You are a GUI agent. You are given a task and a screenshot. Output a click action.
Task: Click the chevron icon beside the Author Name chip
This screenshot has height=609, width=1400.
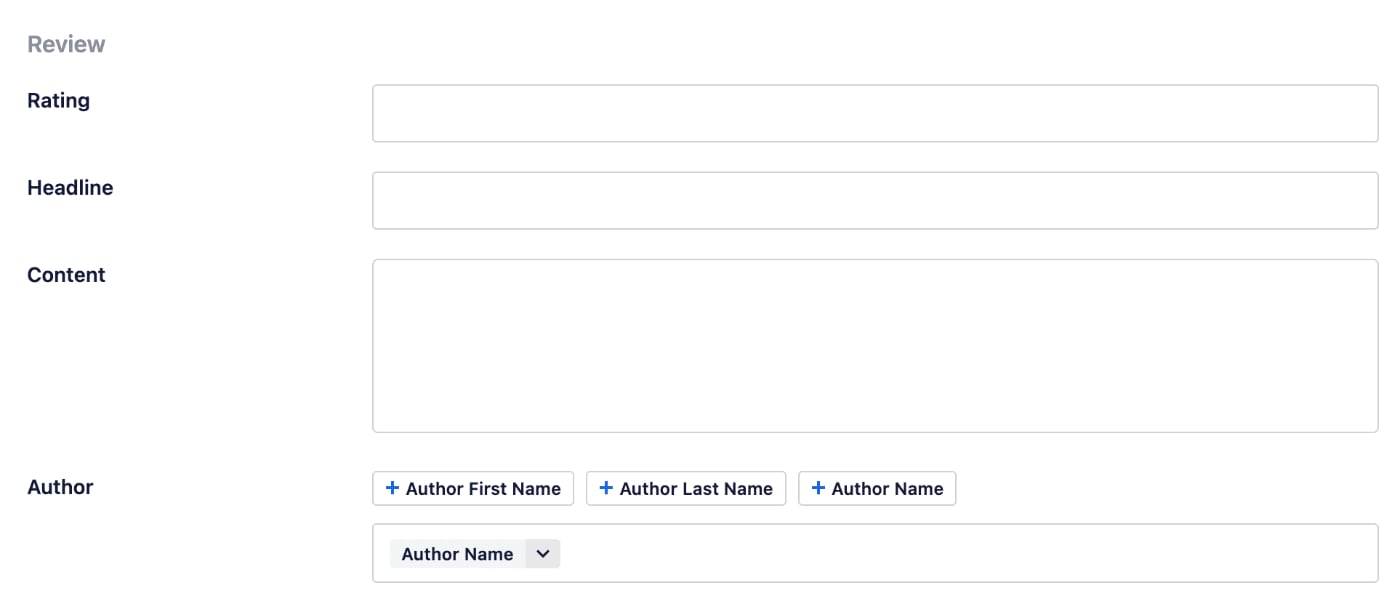coord(541,553)
